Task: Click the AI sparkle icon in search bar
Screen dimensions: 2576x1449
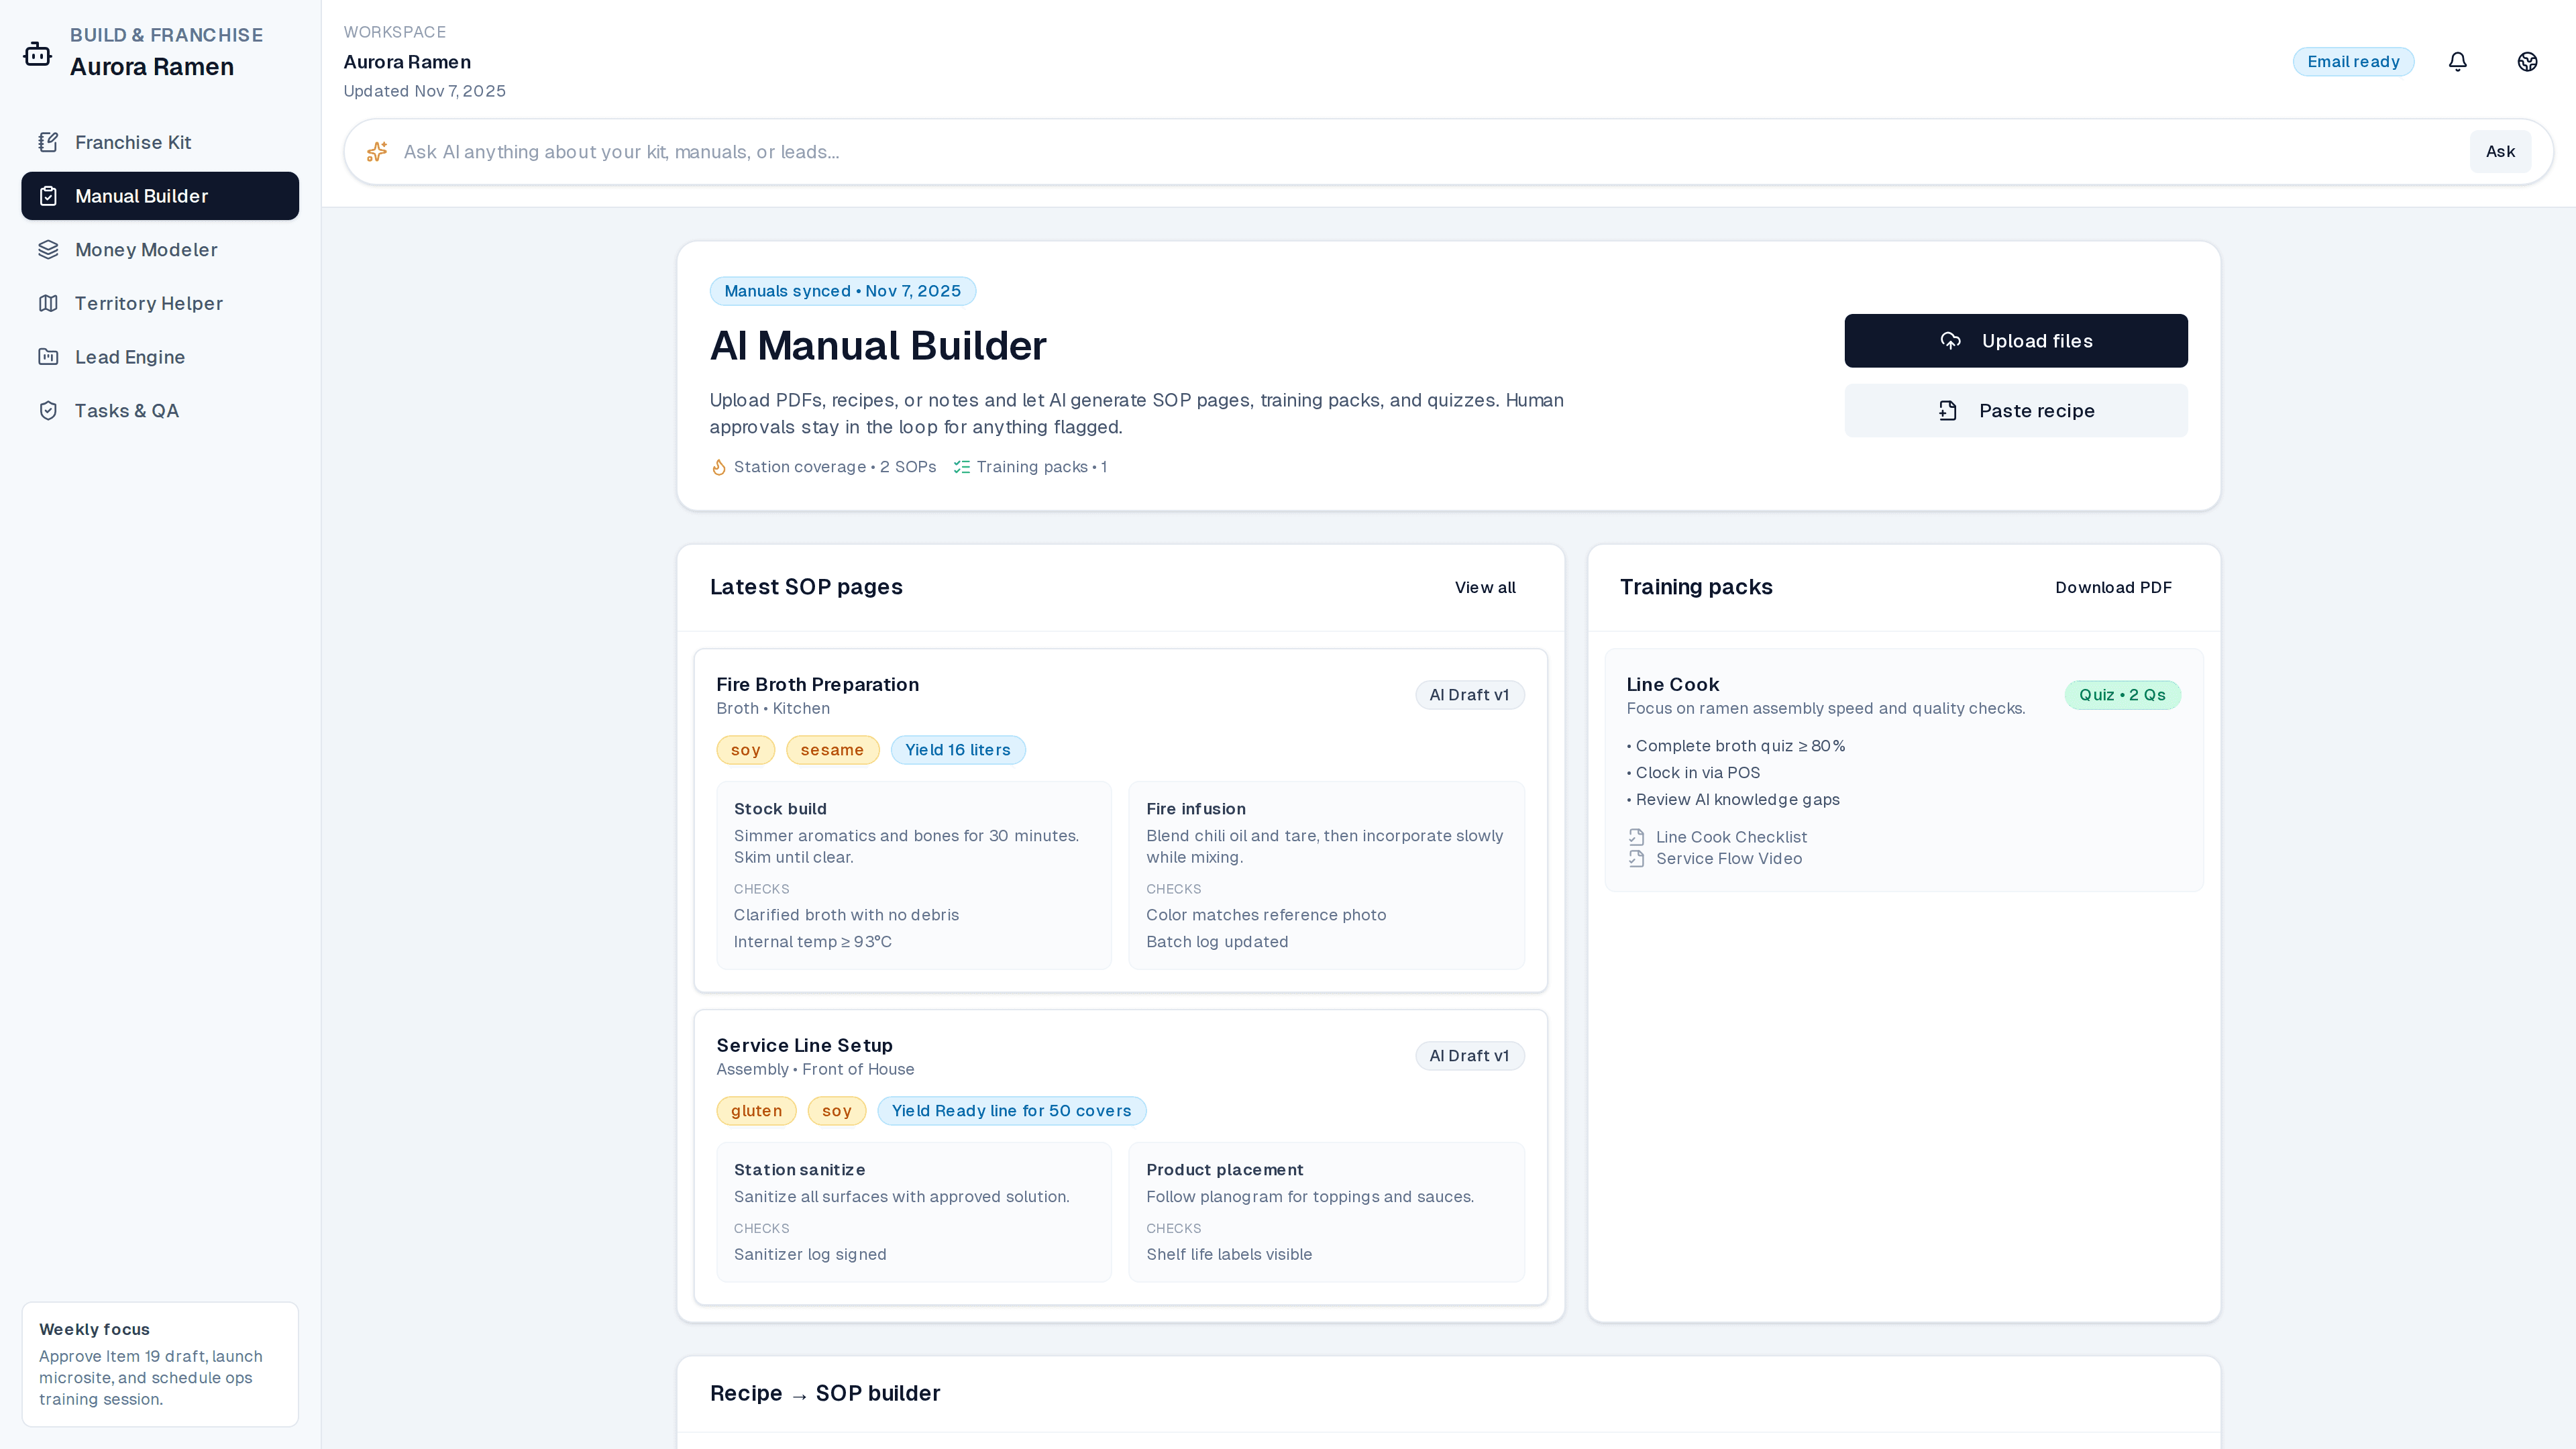Action: click(x=377, y=152)
